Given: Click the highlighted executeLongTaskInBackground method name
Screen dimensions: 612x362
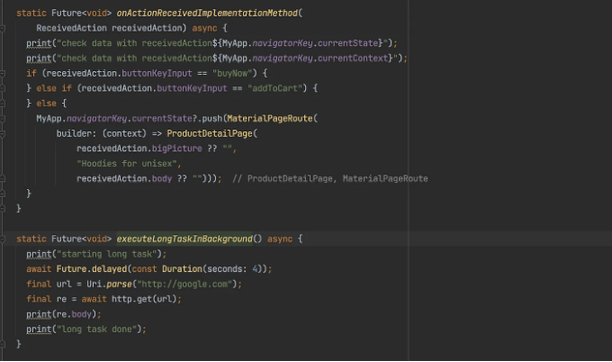Looking at the screenshot, I should click(x=185, y=239).
